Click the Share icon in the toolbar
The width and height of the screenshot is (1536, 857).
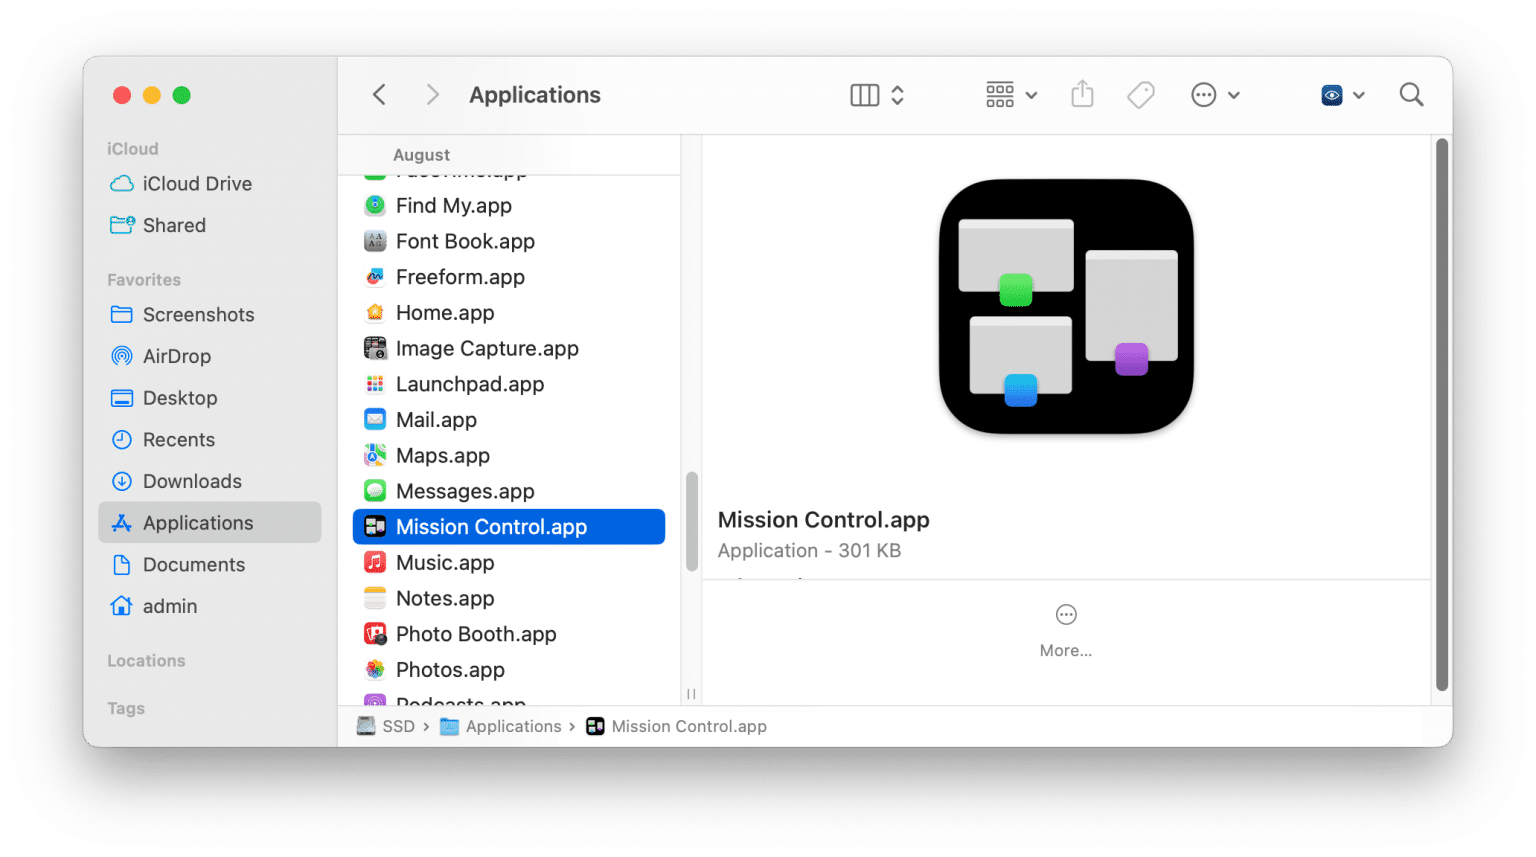pyautogui.click(x=1082, y=94)
